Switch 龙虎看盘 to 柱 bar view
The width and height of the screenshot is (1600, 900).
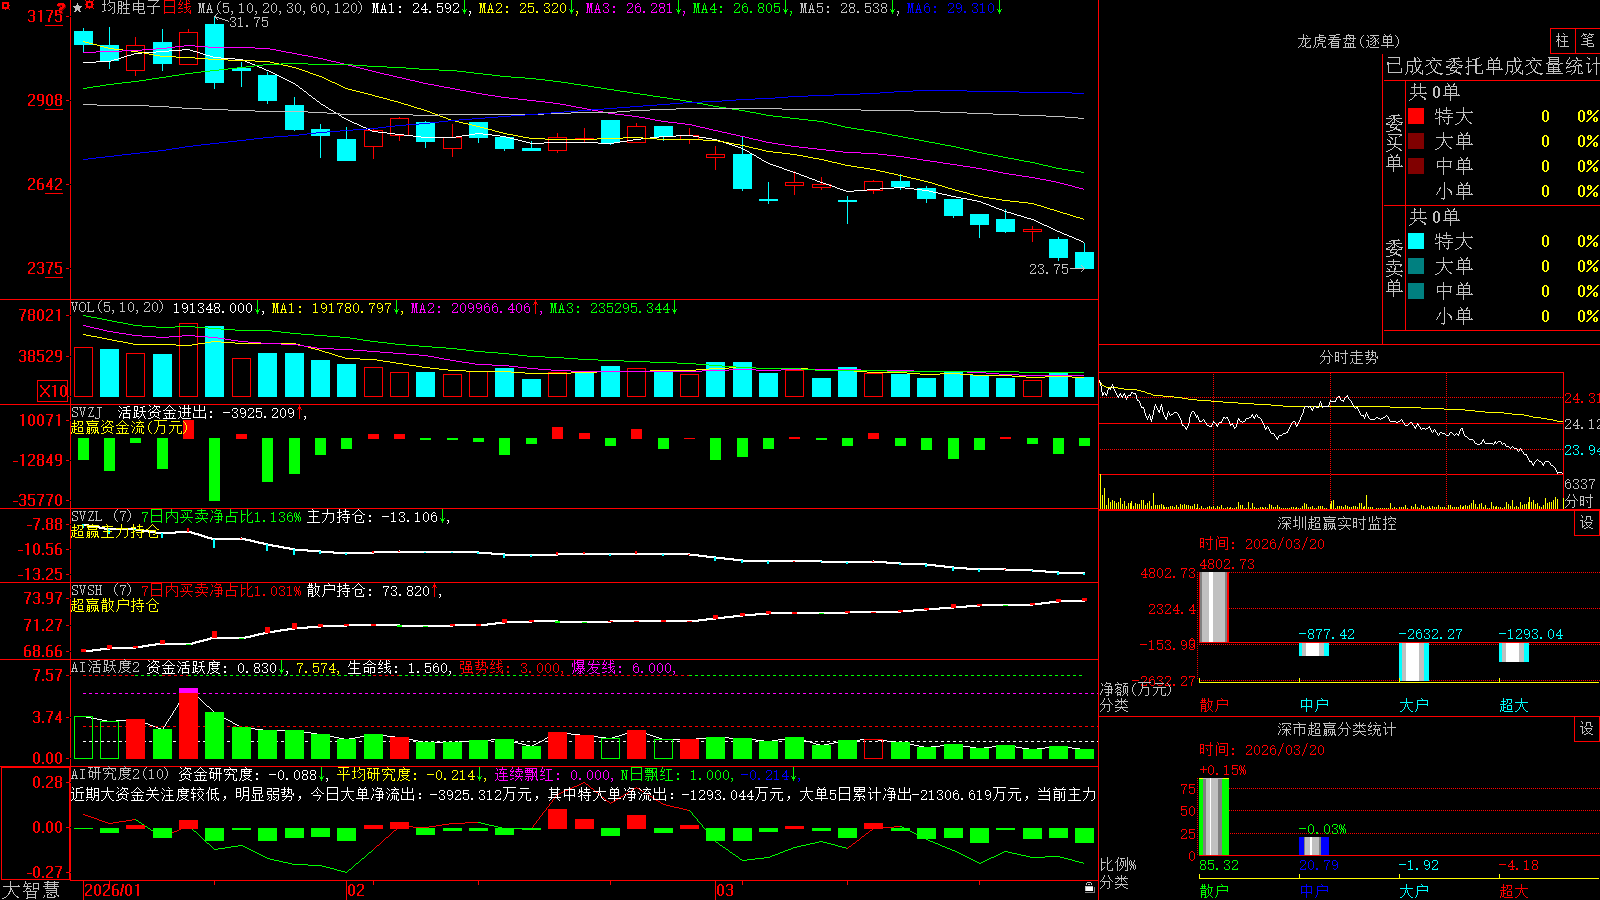[x=1562, y=40]
